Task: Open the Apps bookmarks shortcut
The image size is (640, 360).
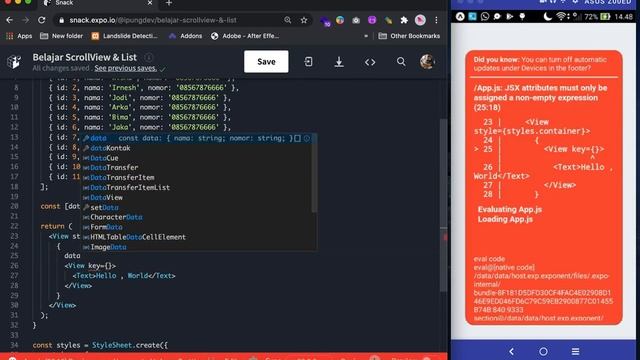Action: (19, 36)
